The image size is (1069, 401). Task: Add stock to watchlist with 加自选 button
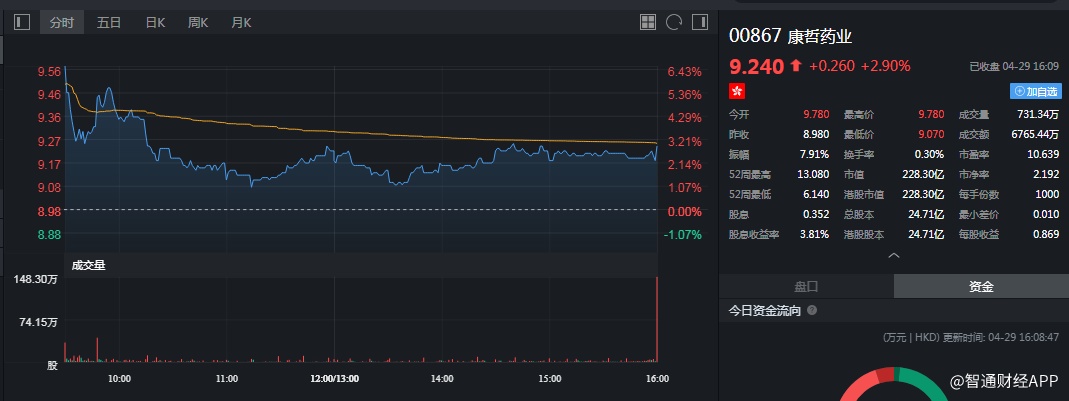coord(1036,91)
